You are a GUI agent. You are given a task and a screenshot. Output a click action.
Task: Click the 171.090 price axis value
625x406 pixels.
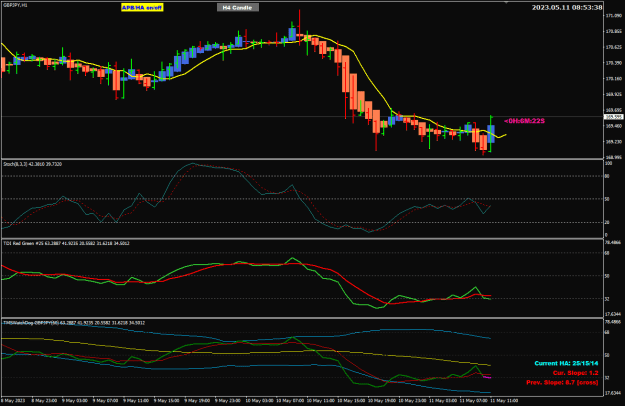[x=614, y=16]
